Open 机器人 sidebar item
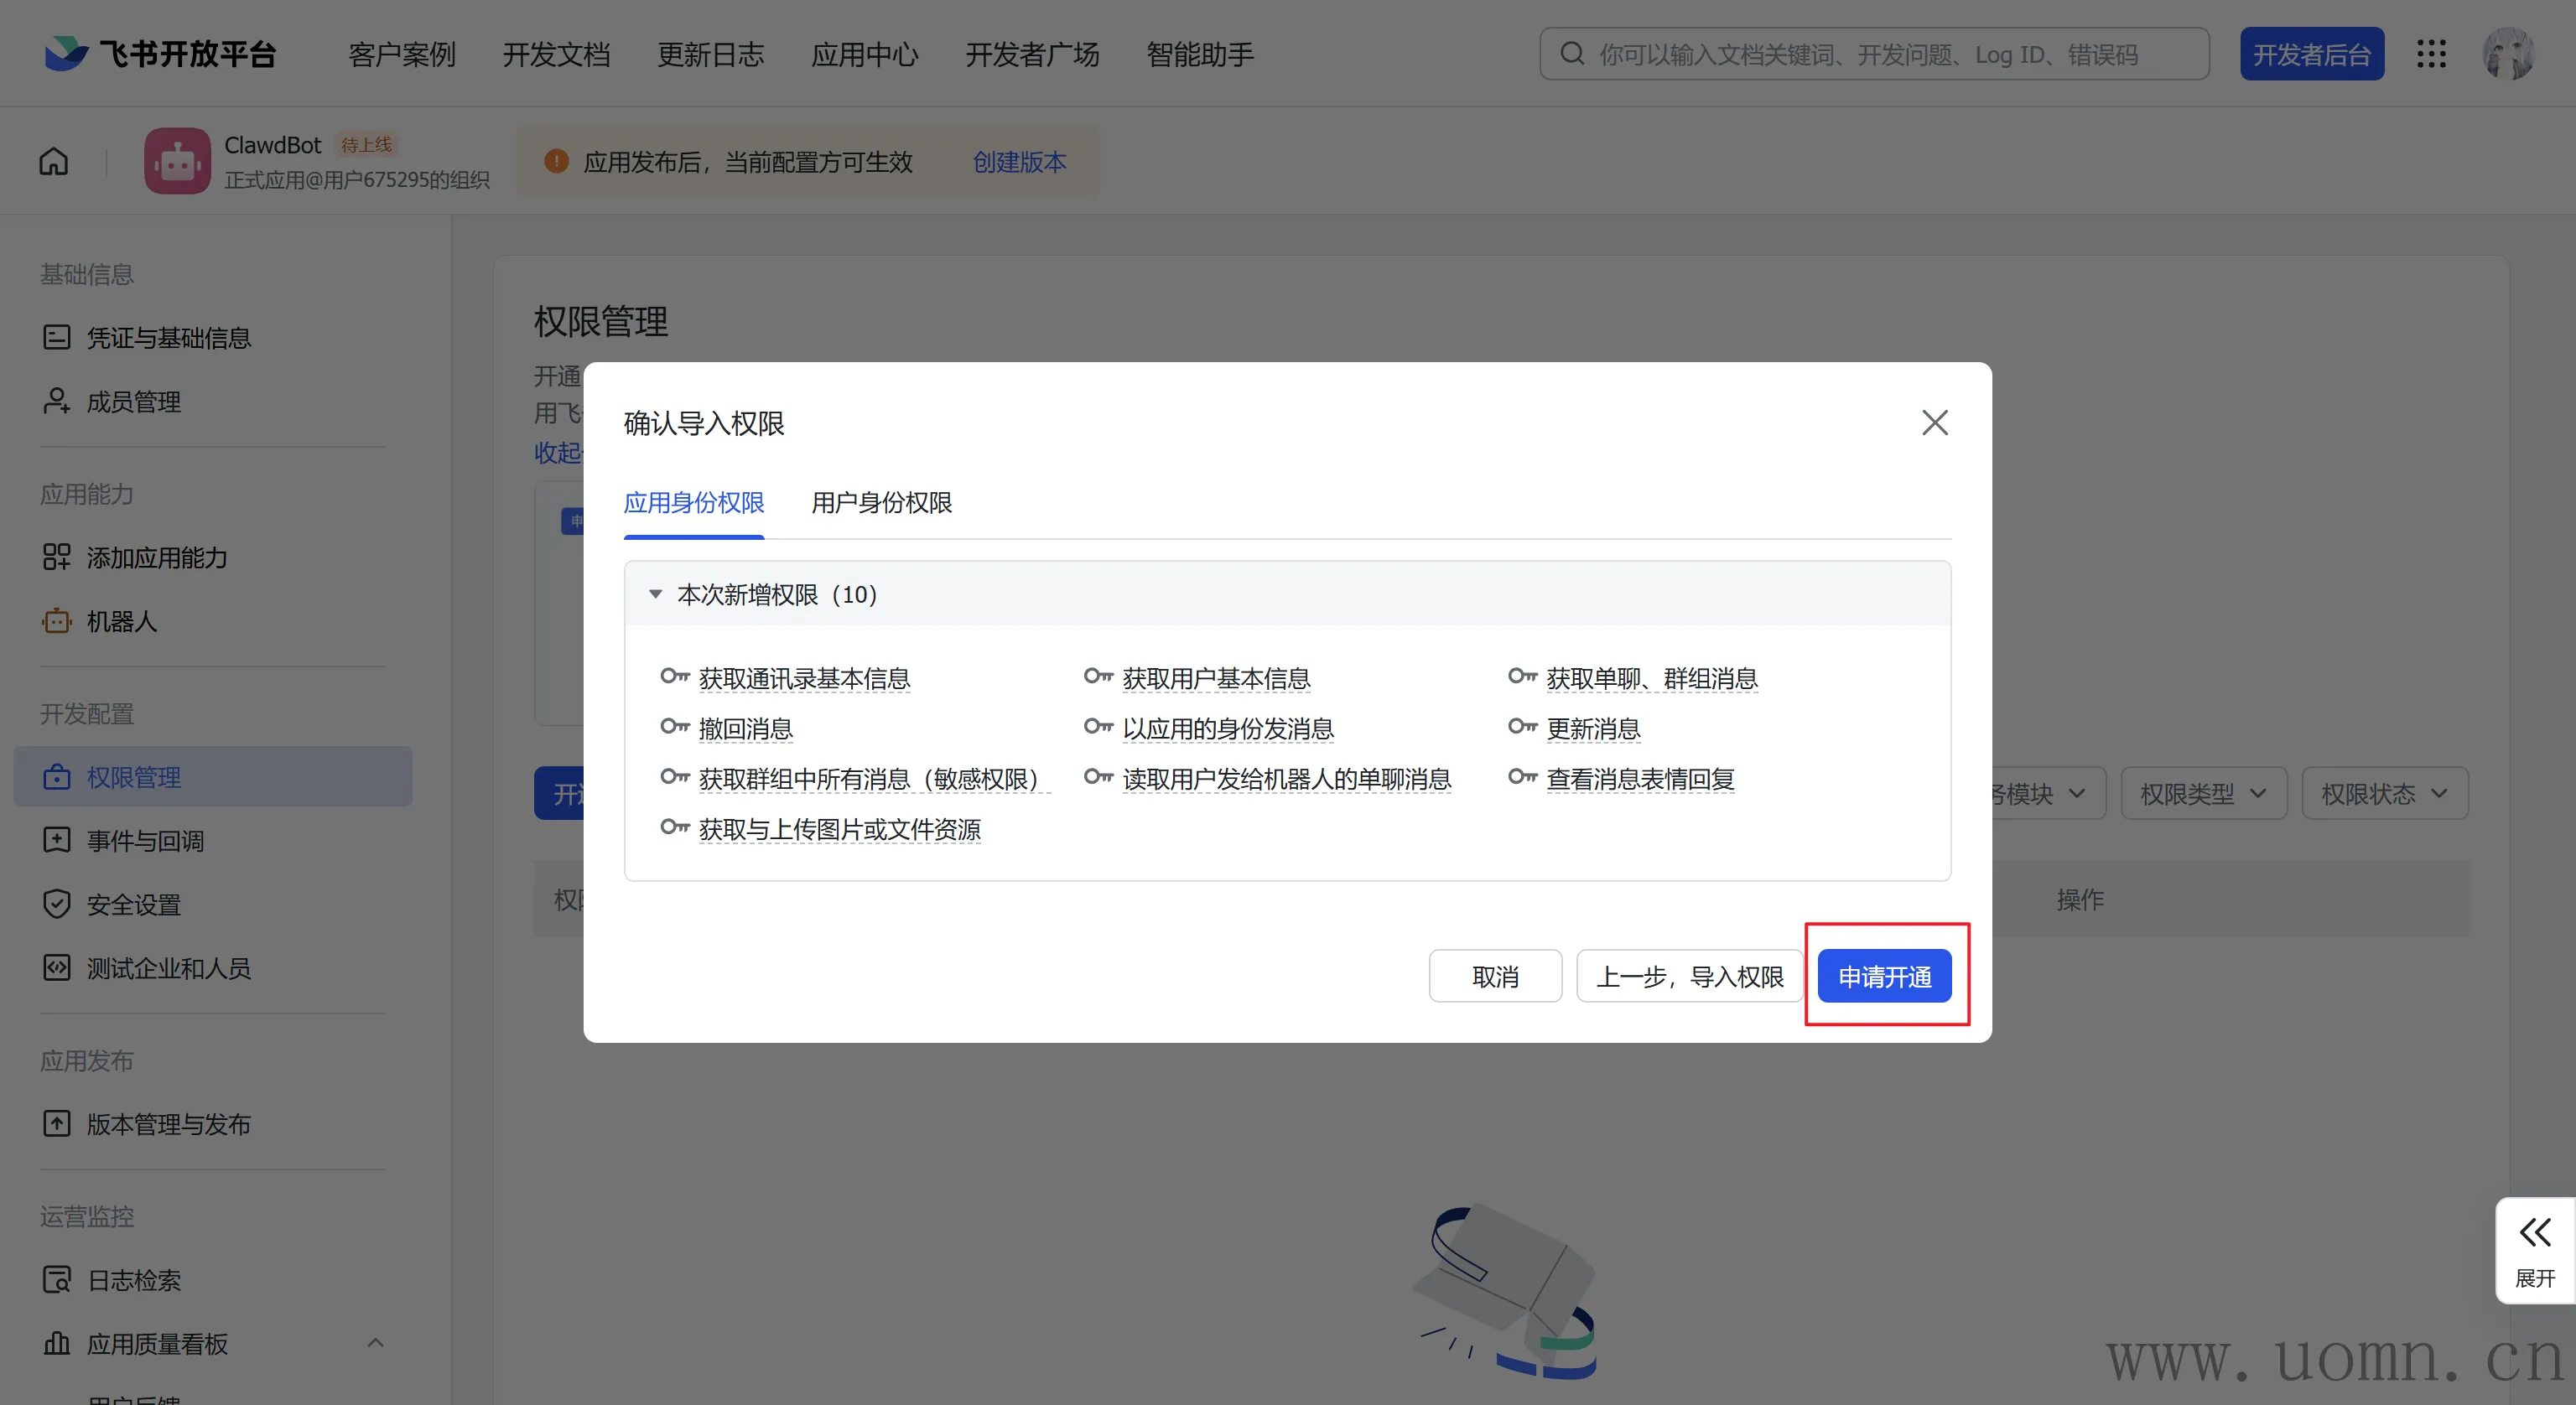Viewport: 2576px width, 1405px height. click(121, 621)
